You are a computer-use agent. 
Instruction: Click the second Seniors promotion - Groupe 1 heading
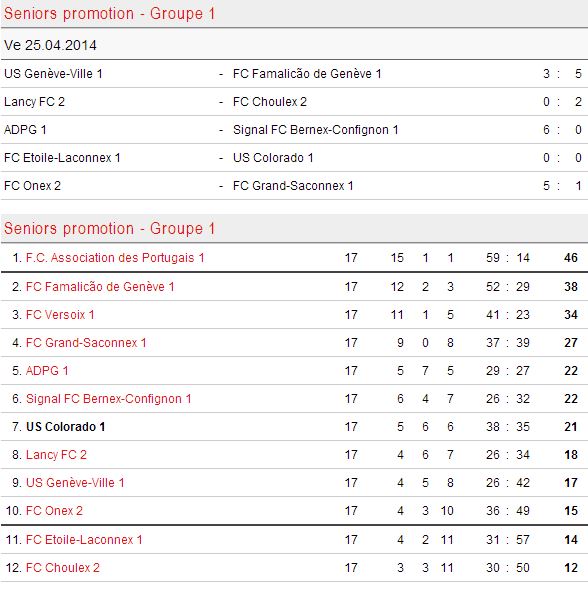[x=109, y=229]
